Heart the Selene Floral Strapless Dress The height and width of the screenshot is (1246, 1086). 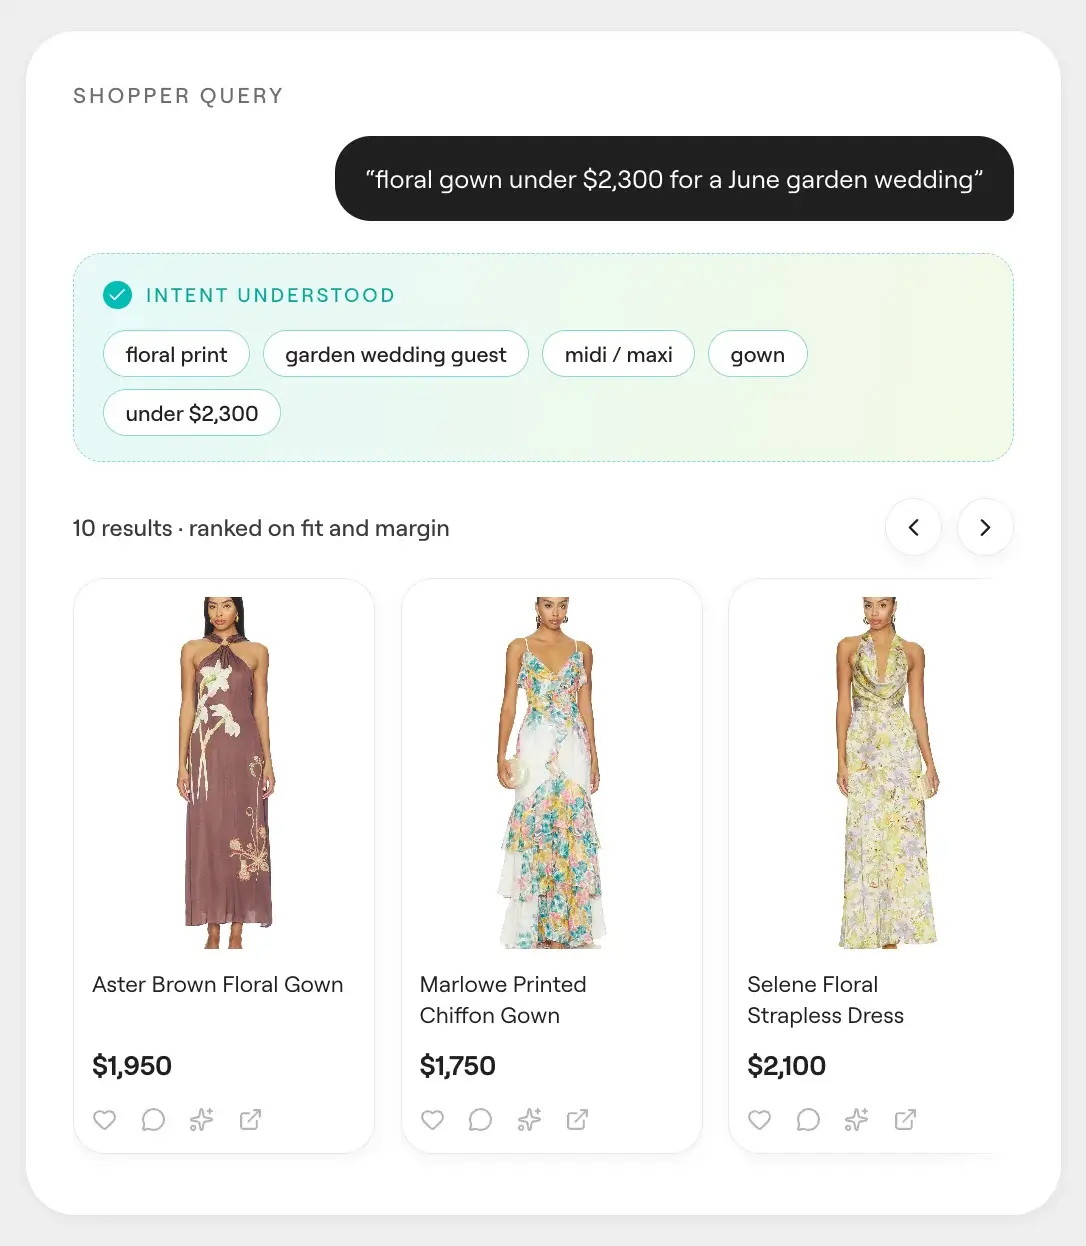click(760, 1120)
